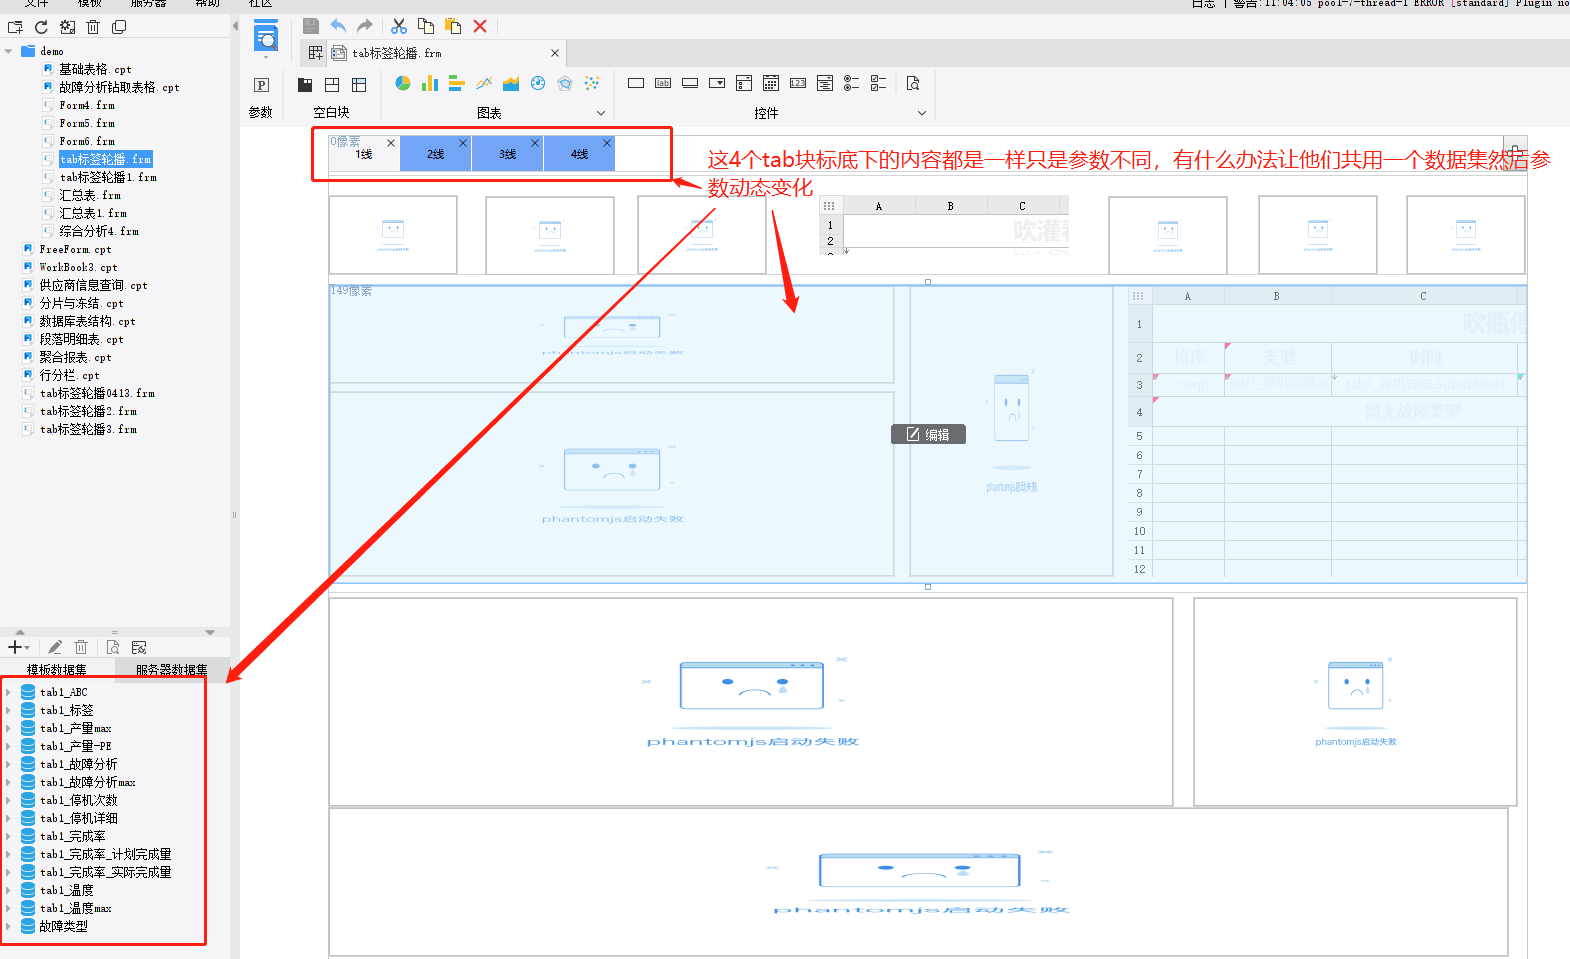The height and width of the screenshot is (959, 1570).
Task: Insert a gauge meter chart
Action: 538,83
